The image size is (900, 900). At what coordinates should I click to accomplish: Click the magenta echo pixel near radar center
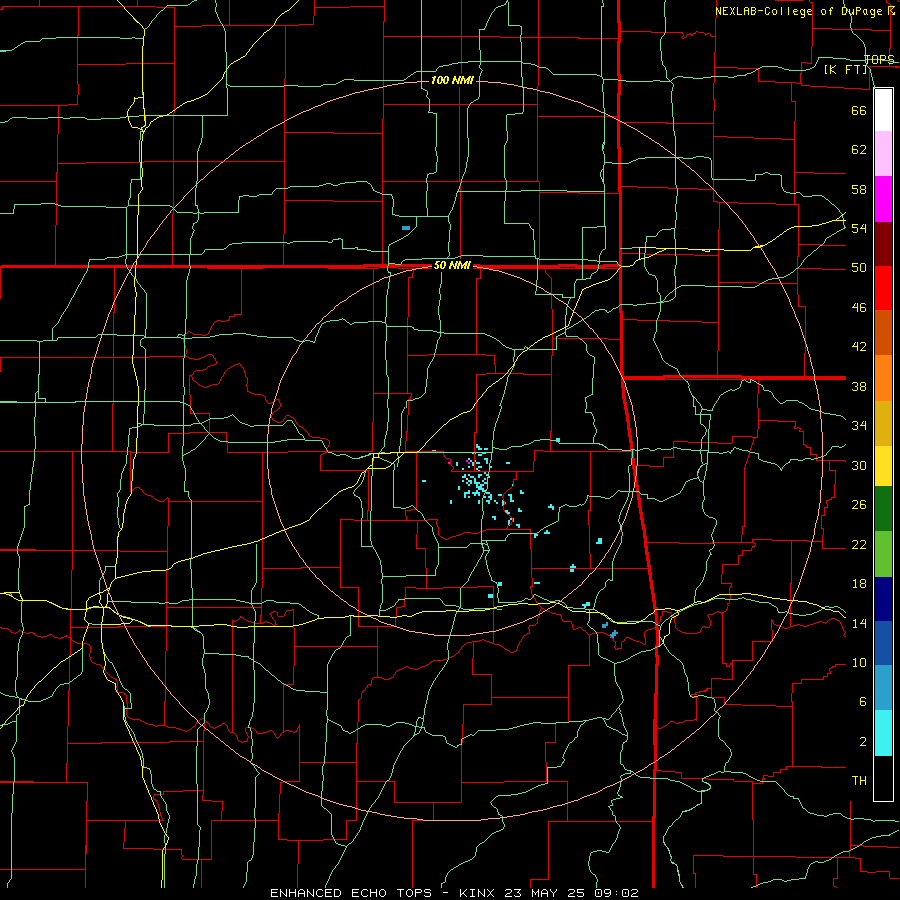pos(468,461)
